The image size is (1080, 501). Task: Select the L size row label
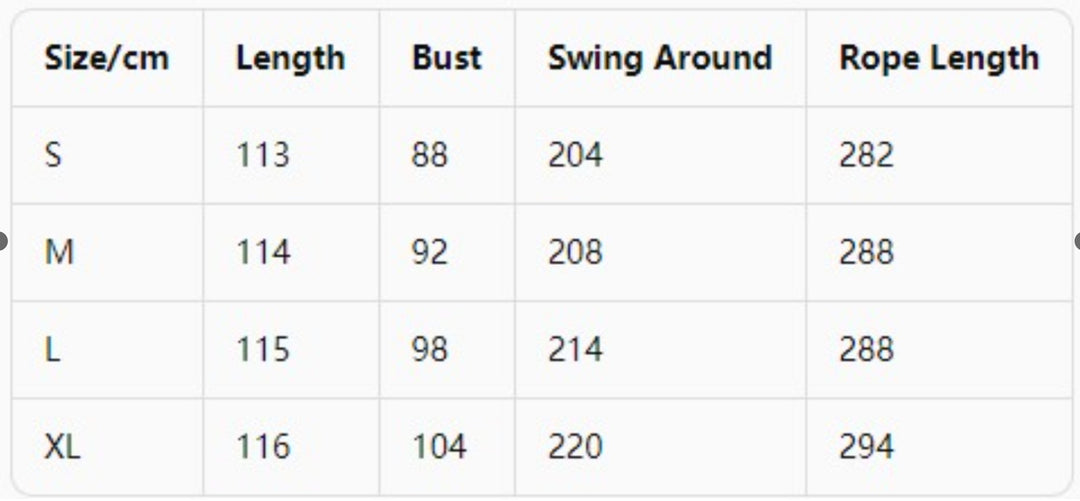pyautogui.click(x=52, y=349)
